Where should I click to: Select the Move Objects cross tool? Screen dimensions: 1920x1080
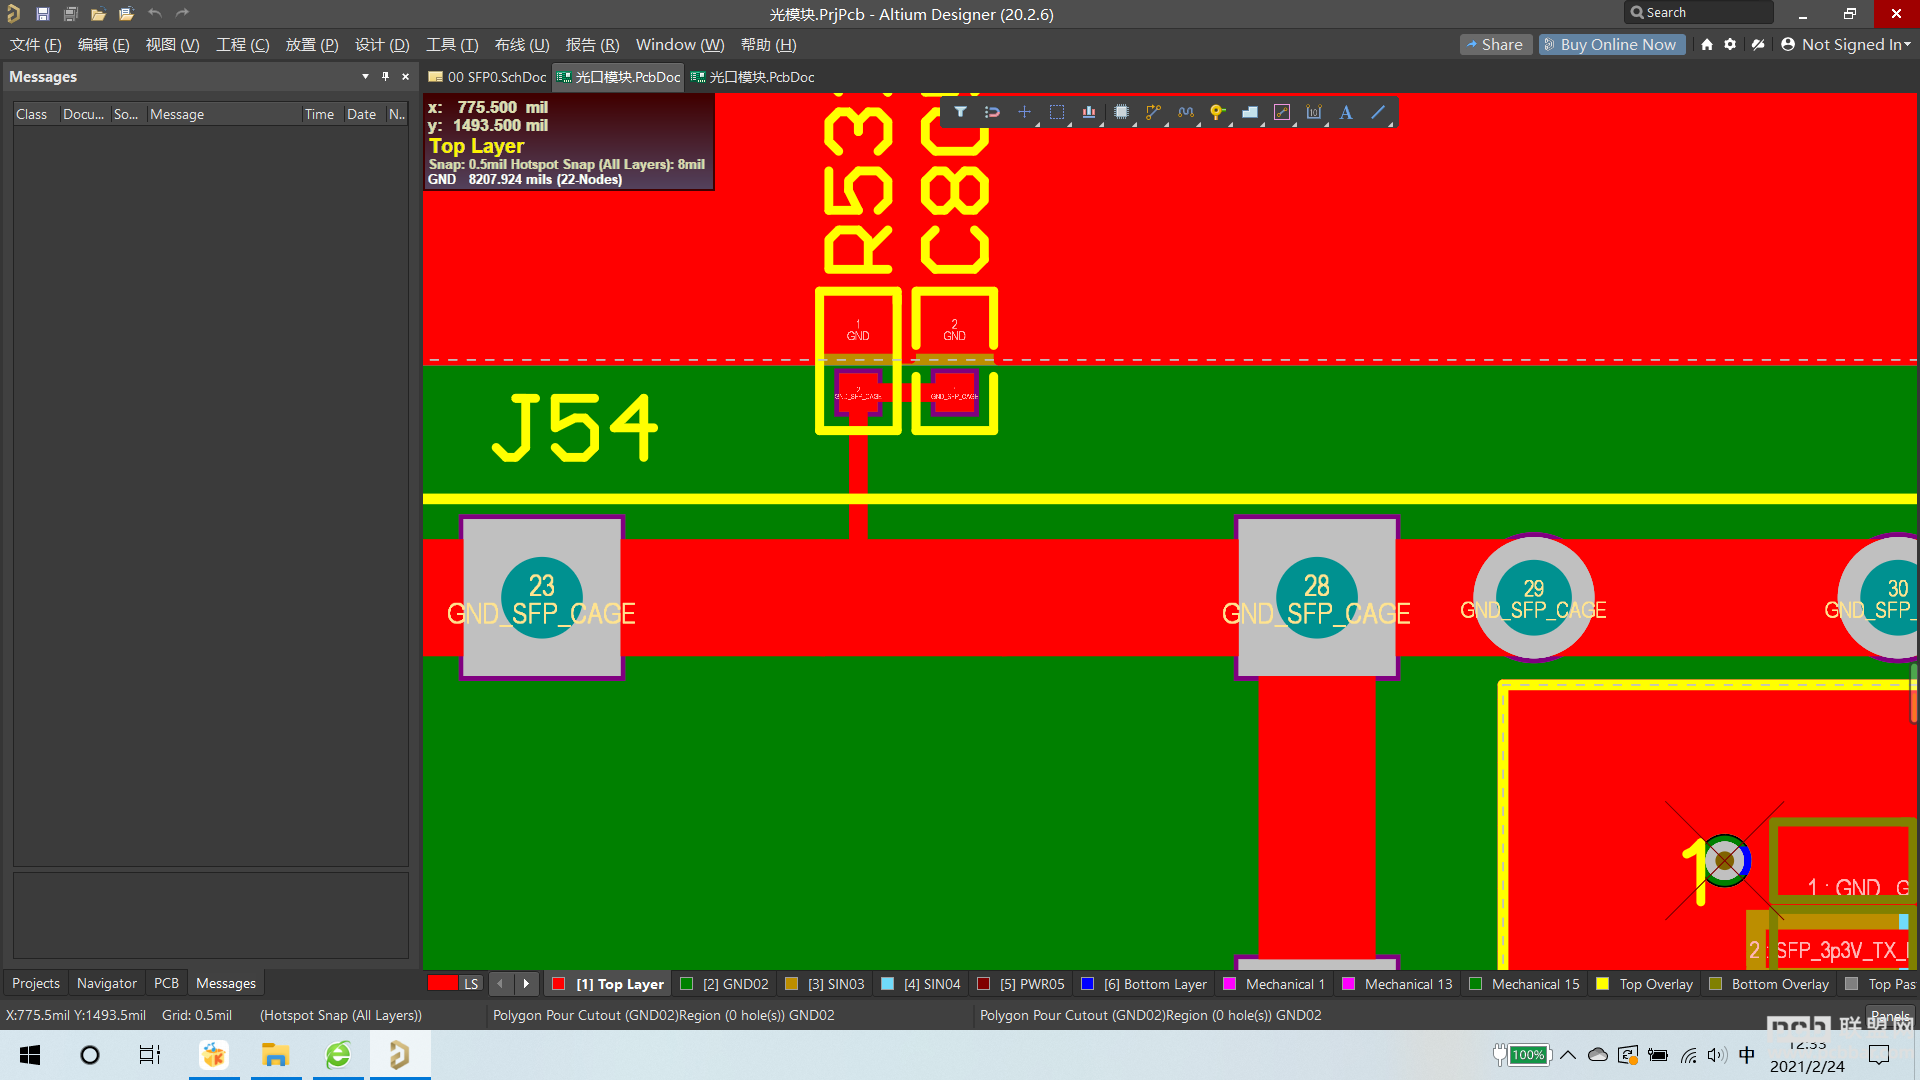click(x=1024, y=112)
